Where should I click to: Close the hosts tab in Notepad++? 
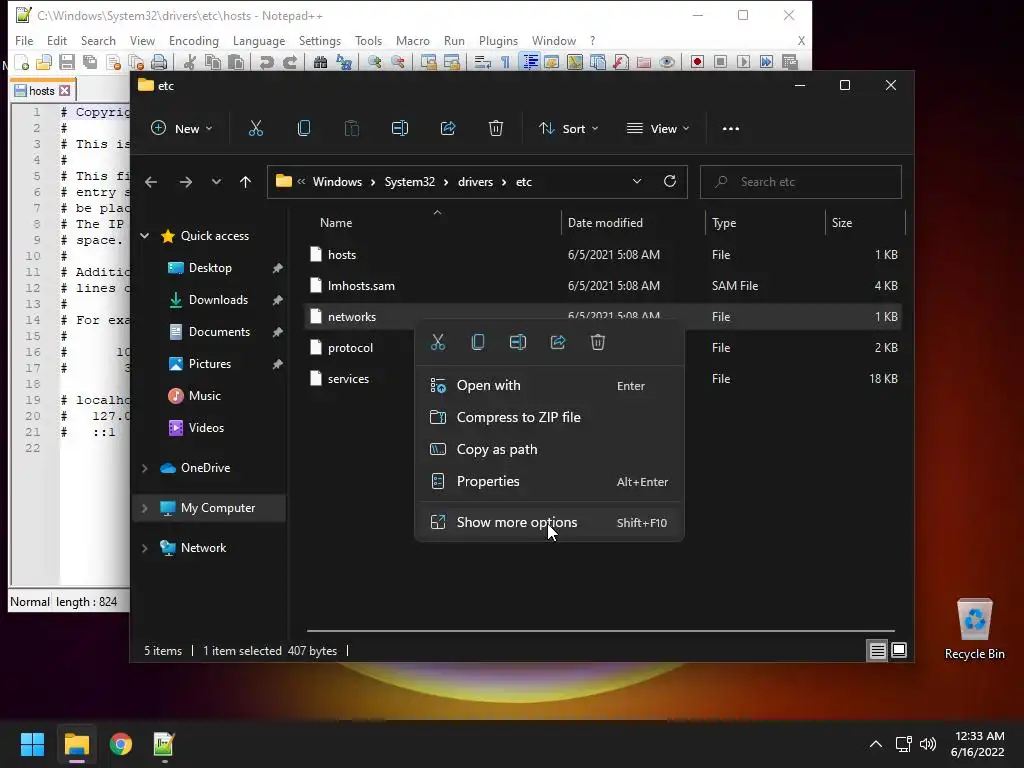click(x=64, y=91)
